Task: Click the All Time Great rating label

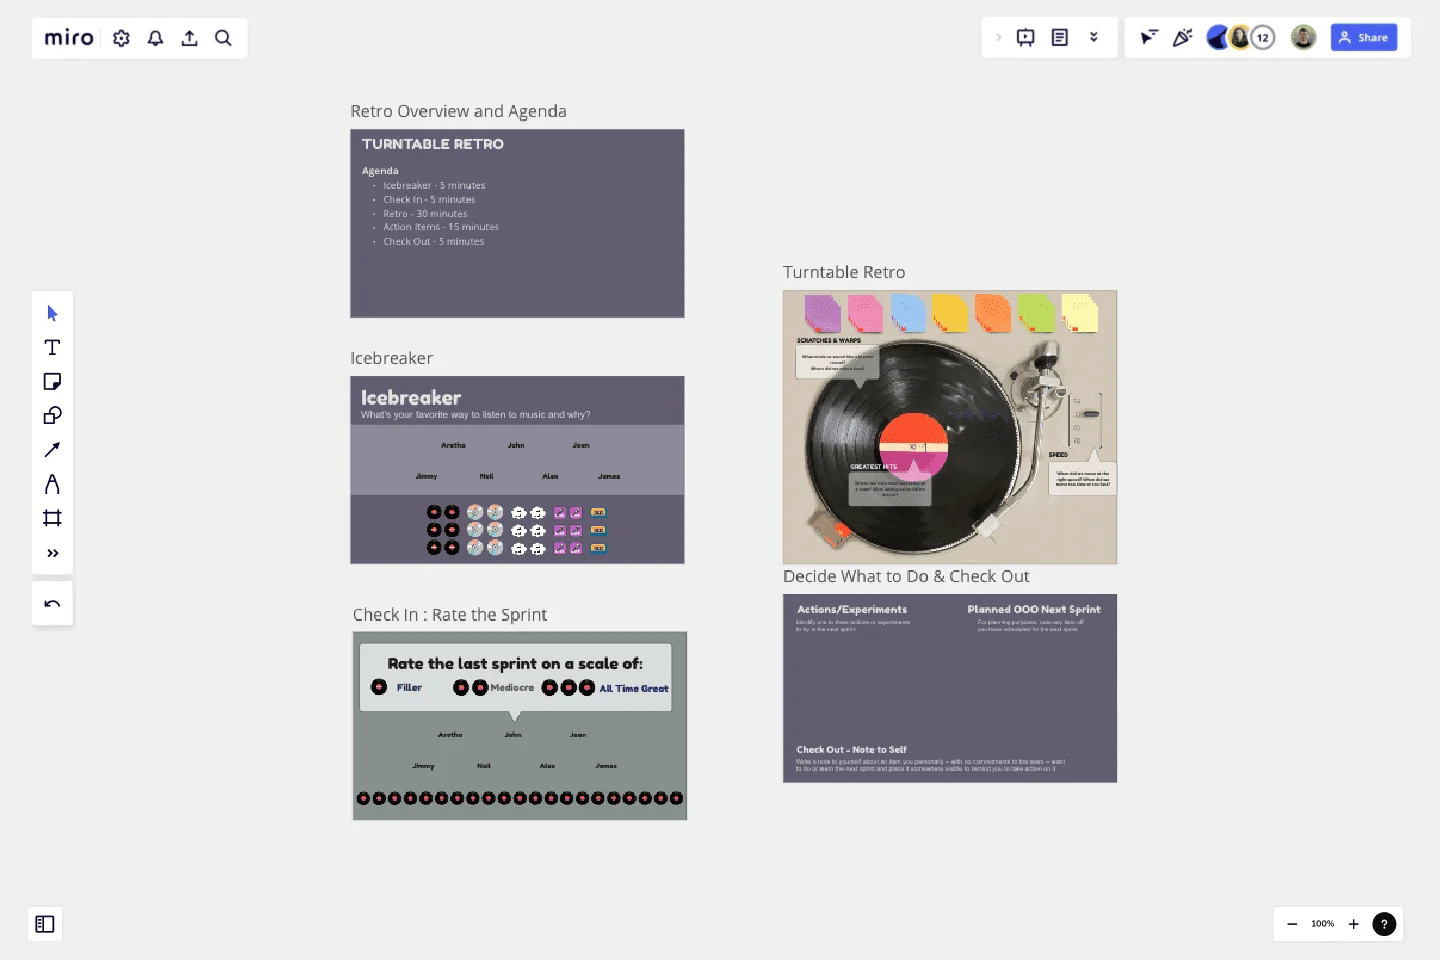Action: point(634,688)
